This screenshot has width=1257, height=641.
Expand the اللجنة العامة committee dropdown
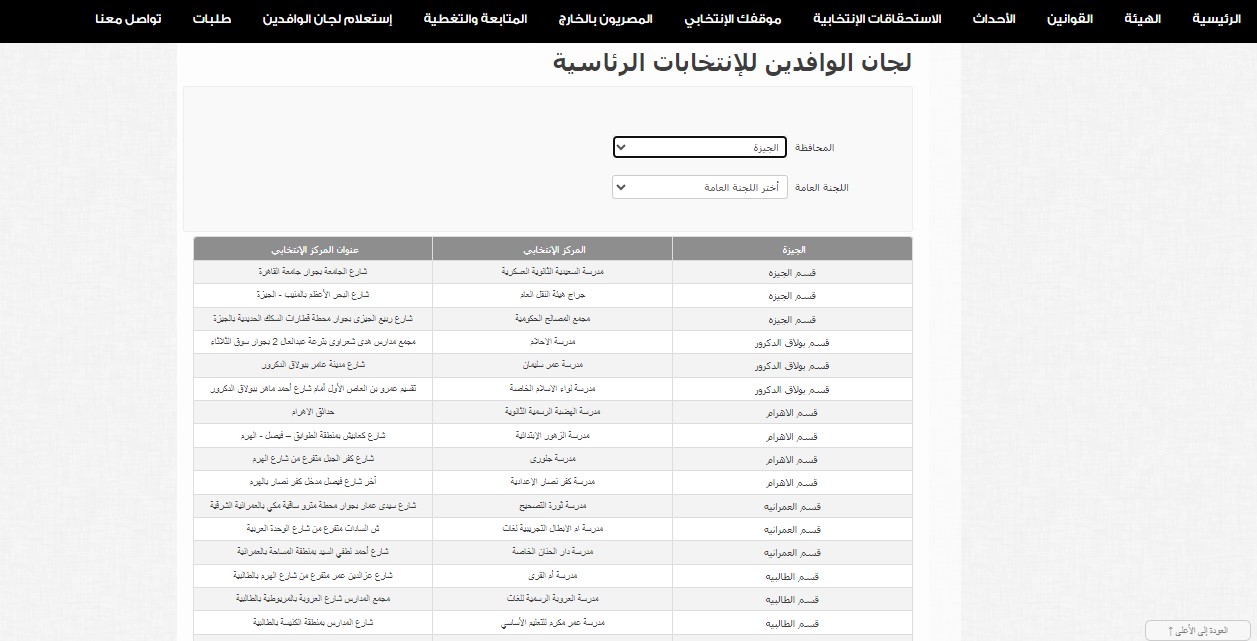699,188
